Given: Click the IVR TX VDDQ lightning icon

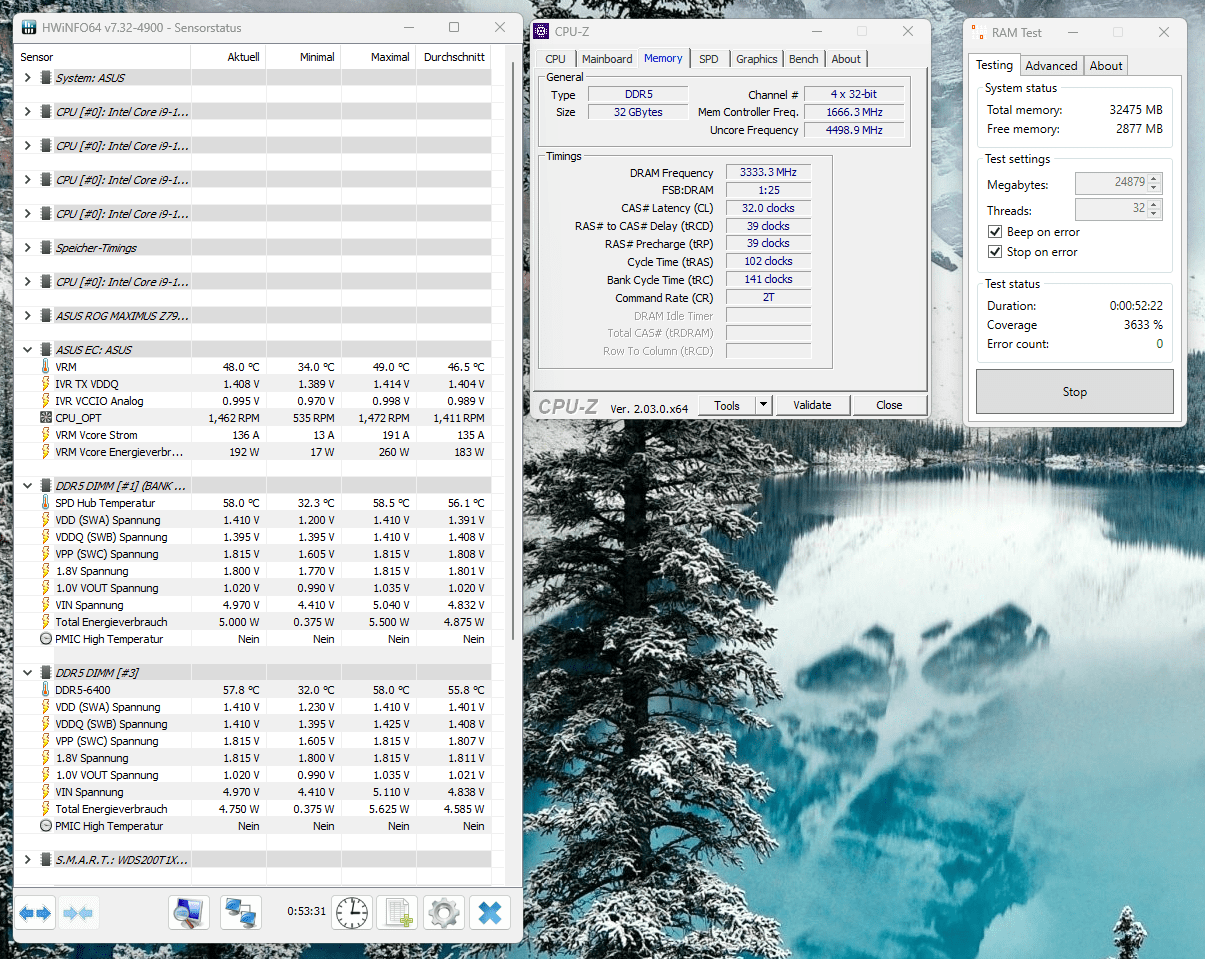Looking at the screenshot, I should pos(46,384).
